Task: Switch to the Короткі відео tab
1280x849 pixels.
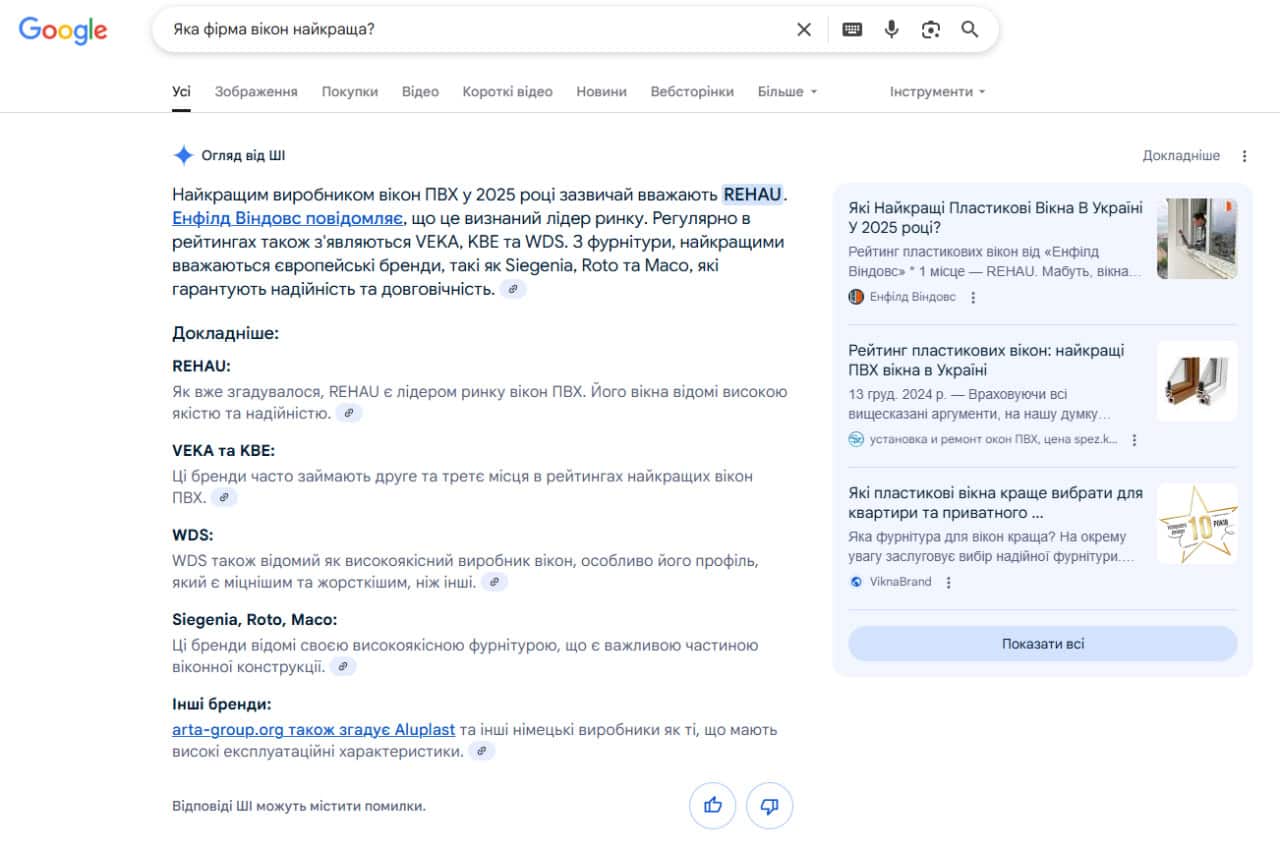Action: (x=507, y=91)
